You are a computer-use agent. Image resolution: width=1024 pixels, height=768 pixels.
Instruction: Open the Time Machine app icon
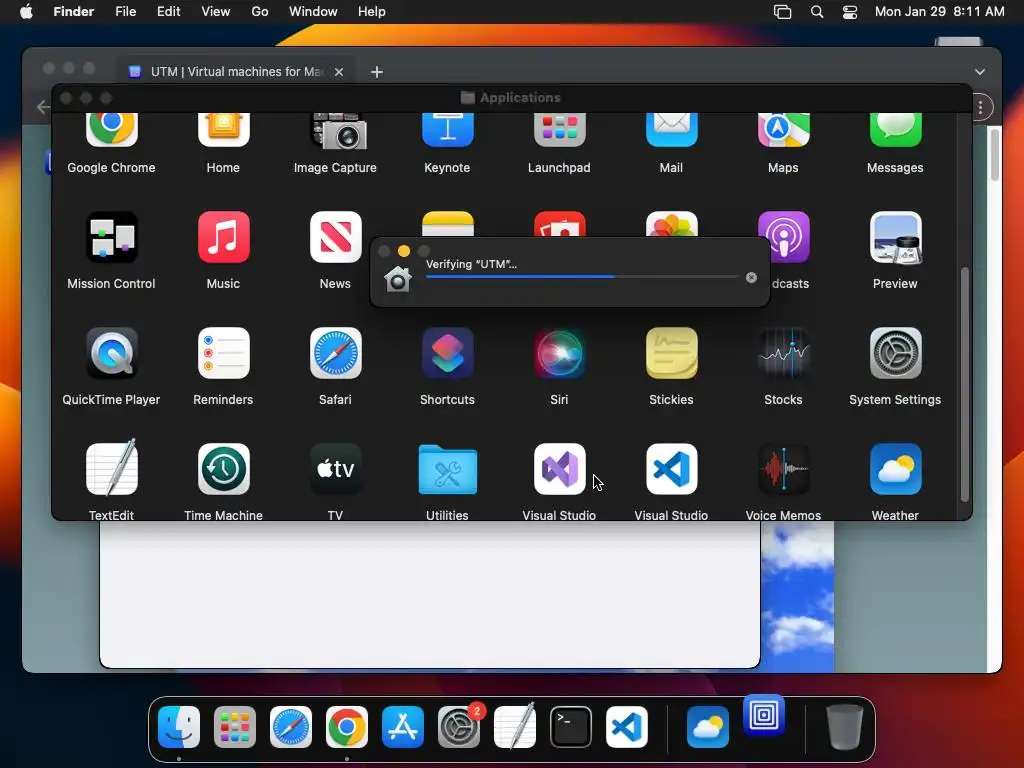(223, 469)
